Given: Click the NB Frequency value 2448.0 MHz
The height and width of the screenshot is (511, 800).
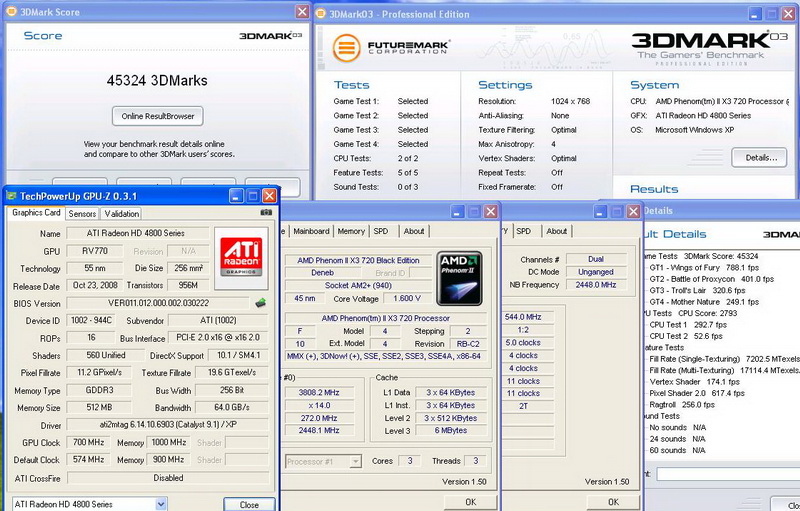Looking at the screenshot, I should (595, 285).
